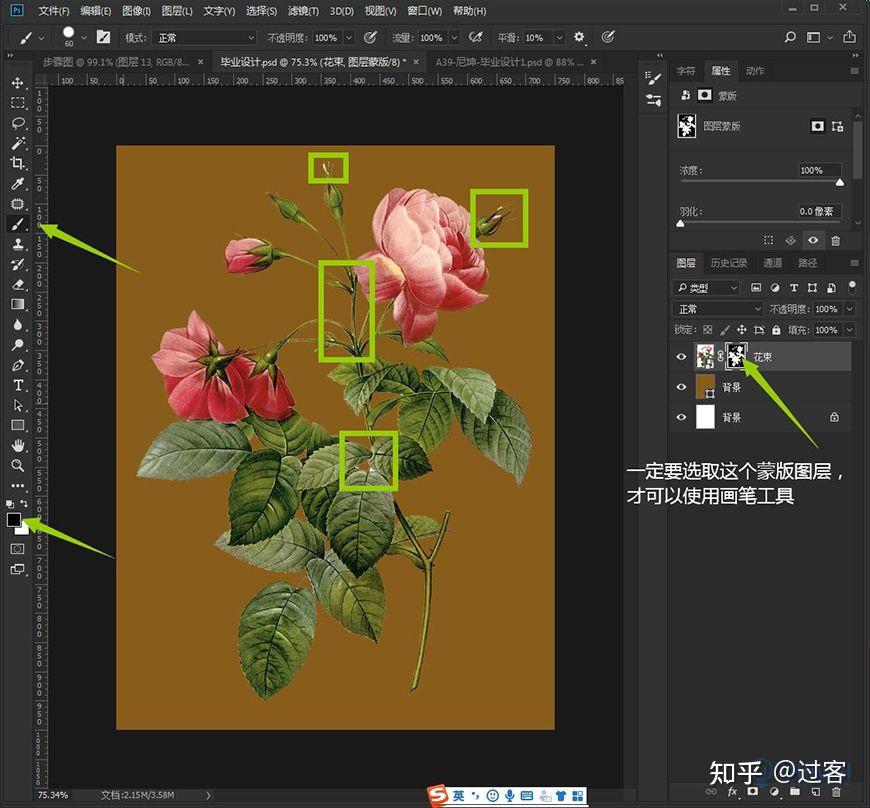Image resolution: width=870 pixels, height=808 pixels.
Task: Click the foreground color swatch
Action: 13,519
